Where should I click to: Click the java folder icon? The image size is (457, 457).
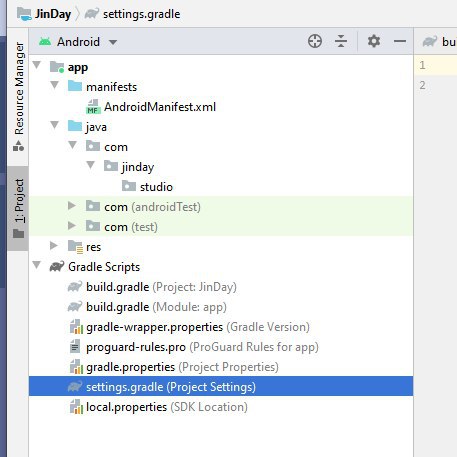(75, 126)
